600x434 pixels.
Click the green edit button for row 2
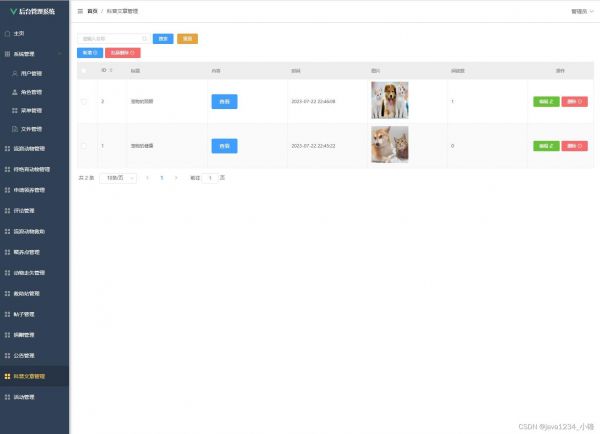point(546,101)
